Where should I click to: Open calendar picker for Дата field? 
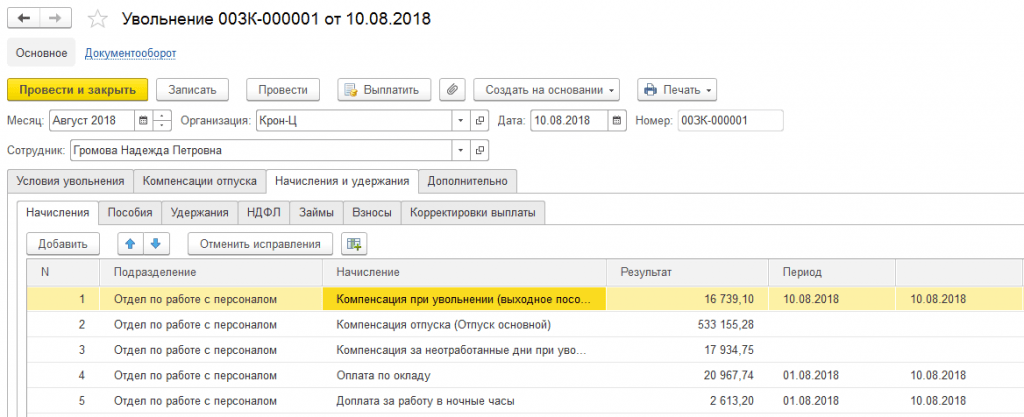point(617,121)
